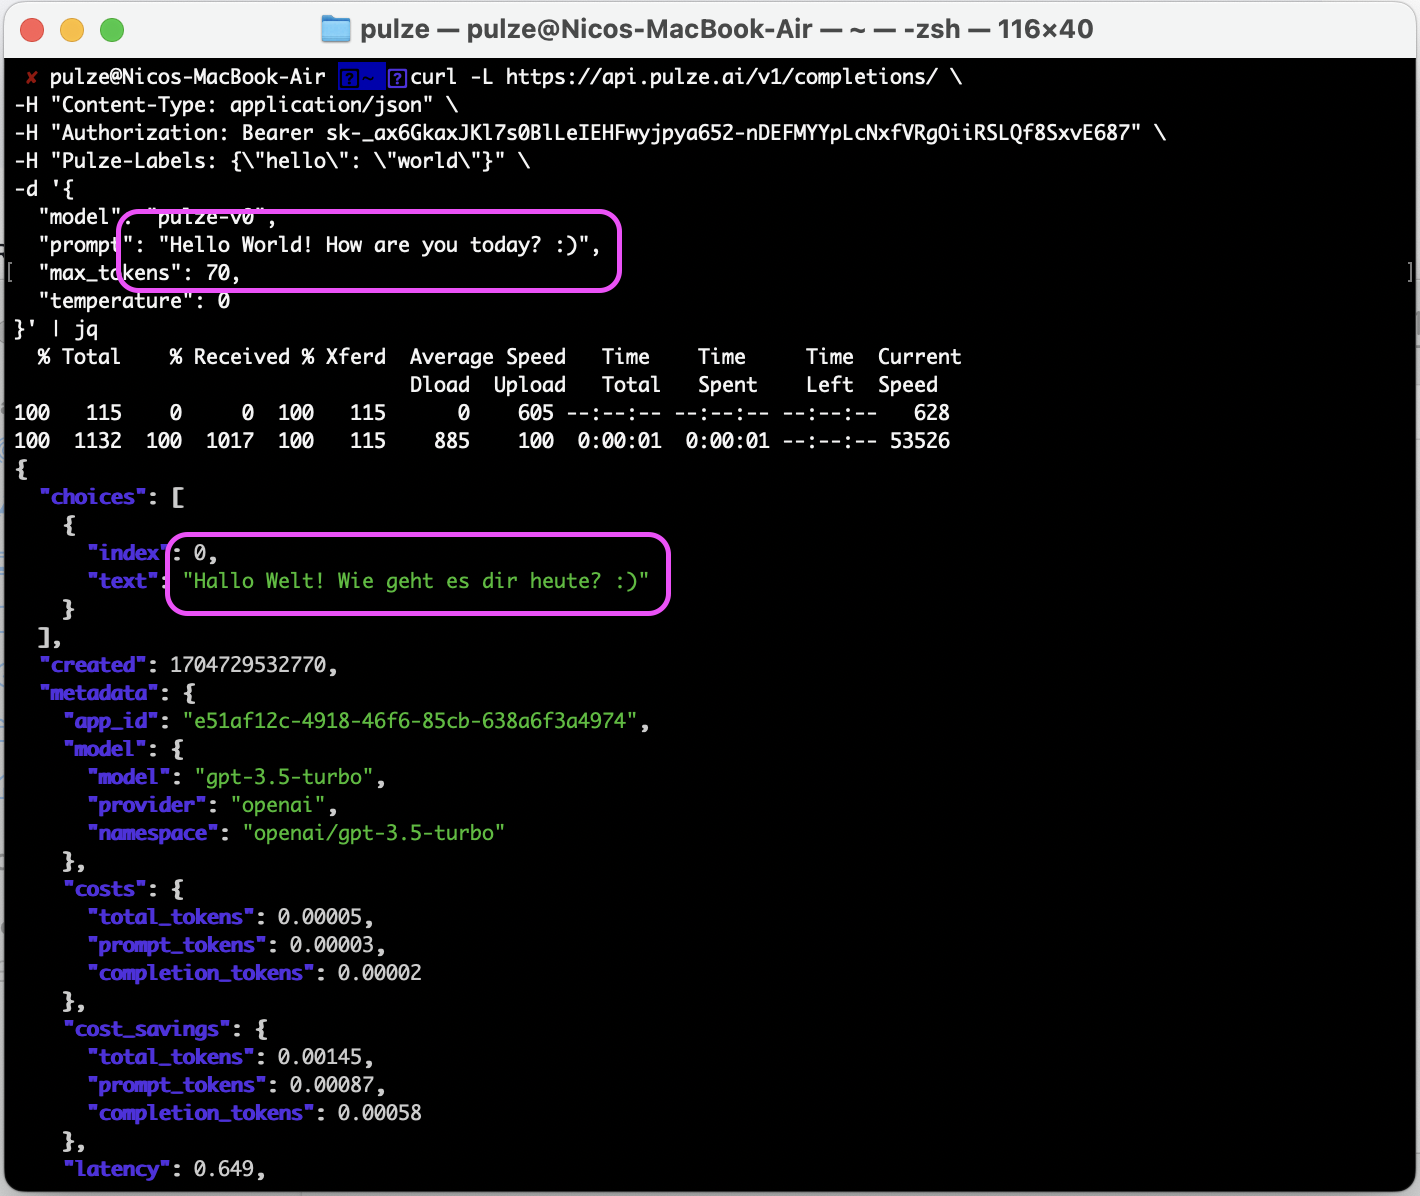This screenshot has height=1196, width=1420.
Task: Click the window title ending in "-zsh — 116×40"
Action: tap(727, 29)
